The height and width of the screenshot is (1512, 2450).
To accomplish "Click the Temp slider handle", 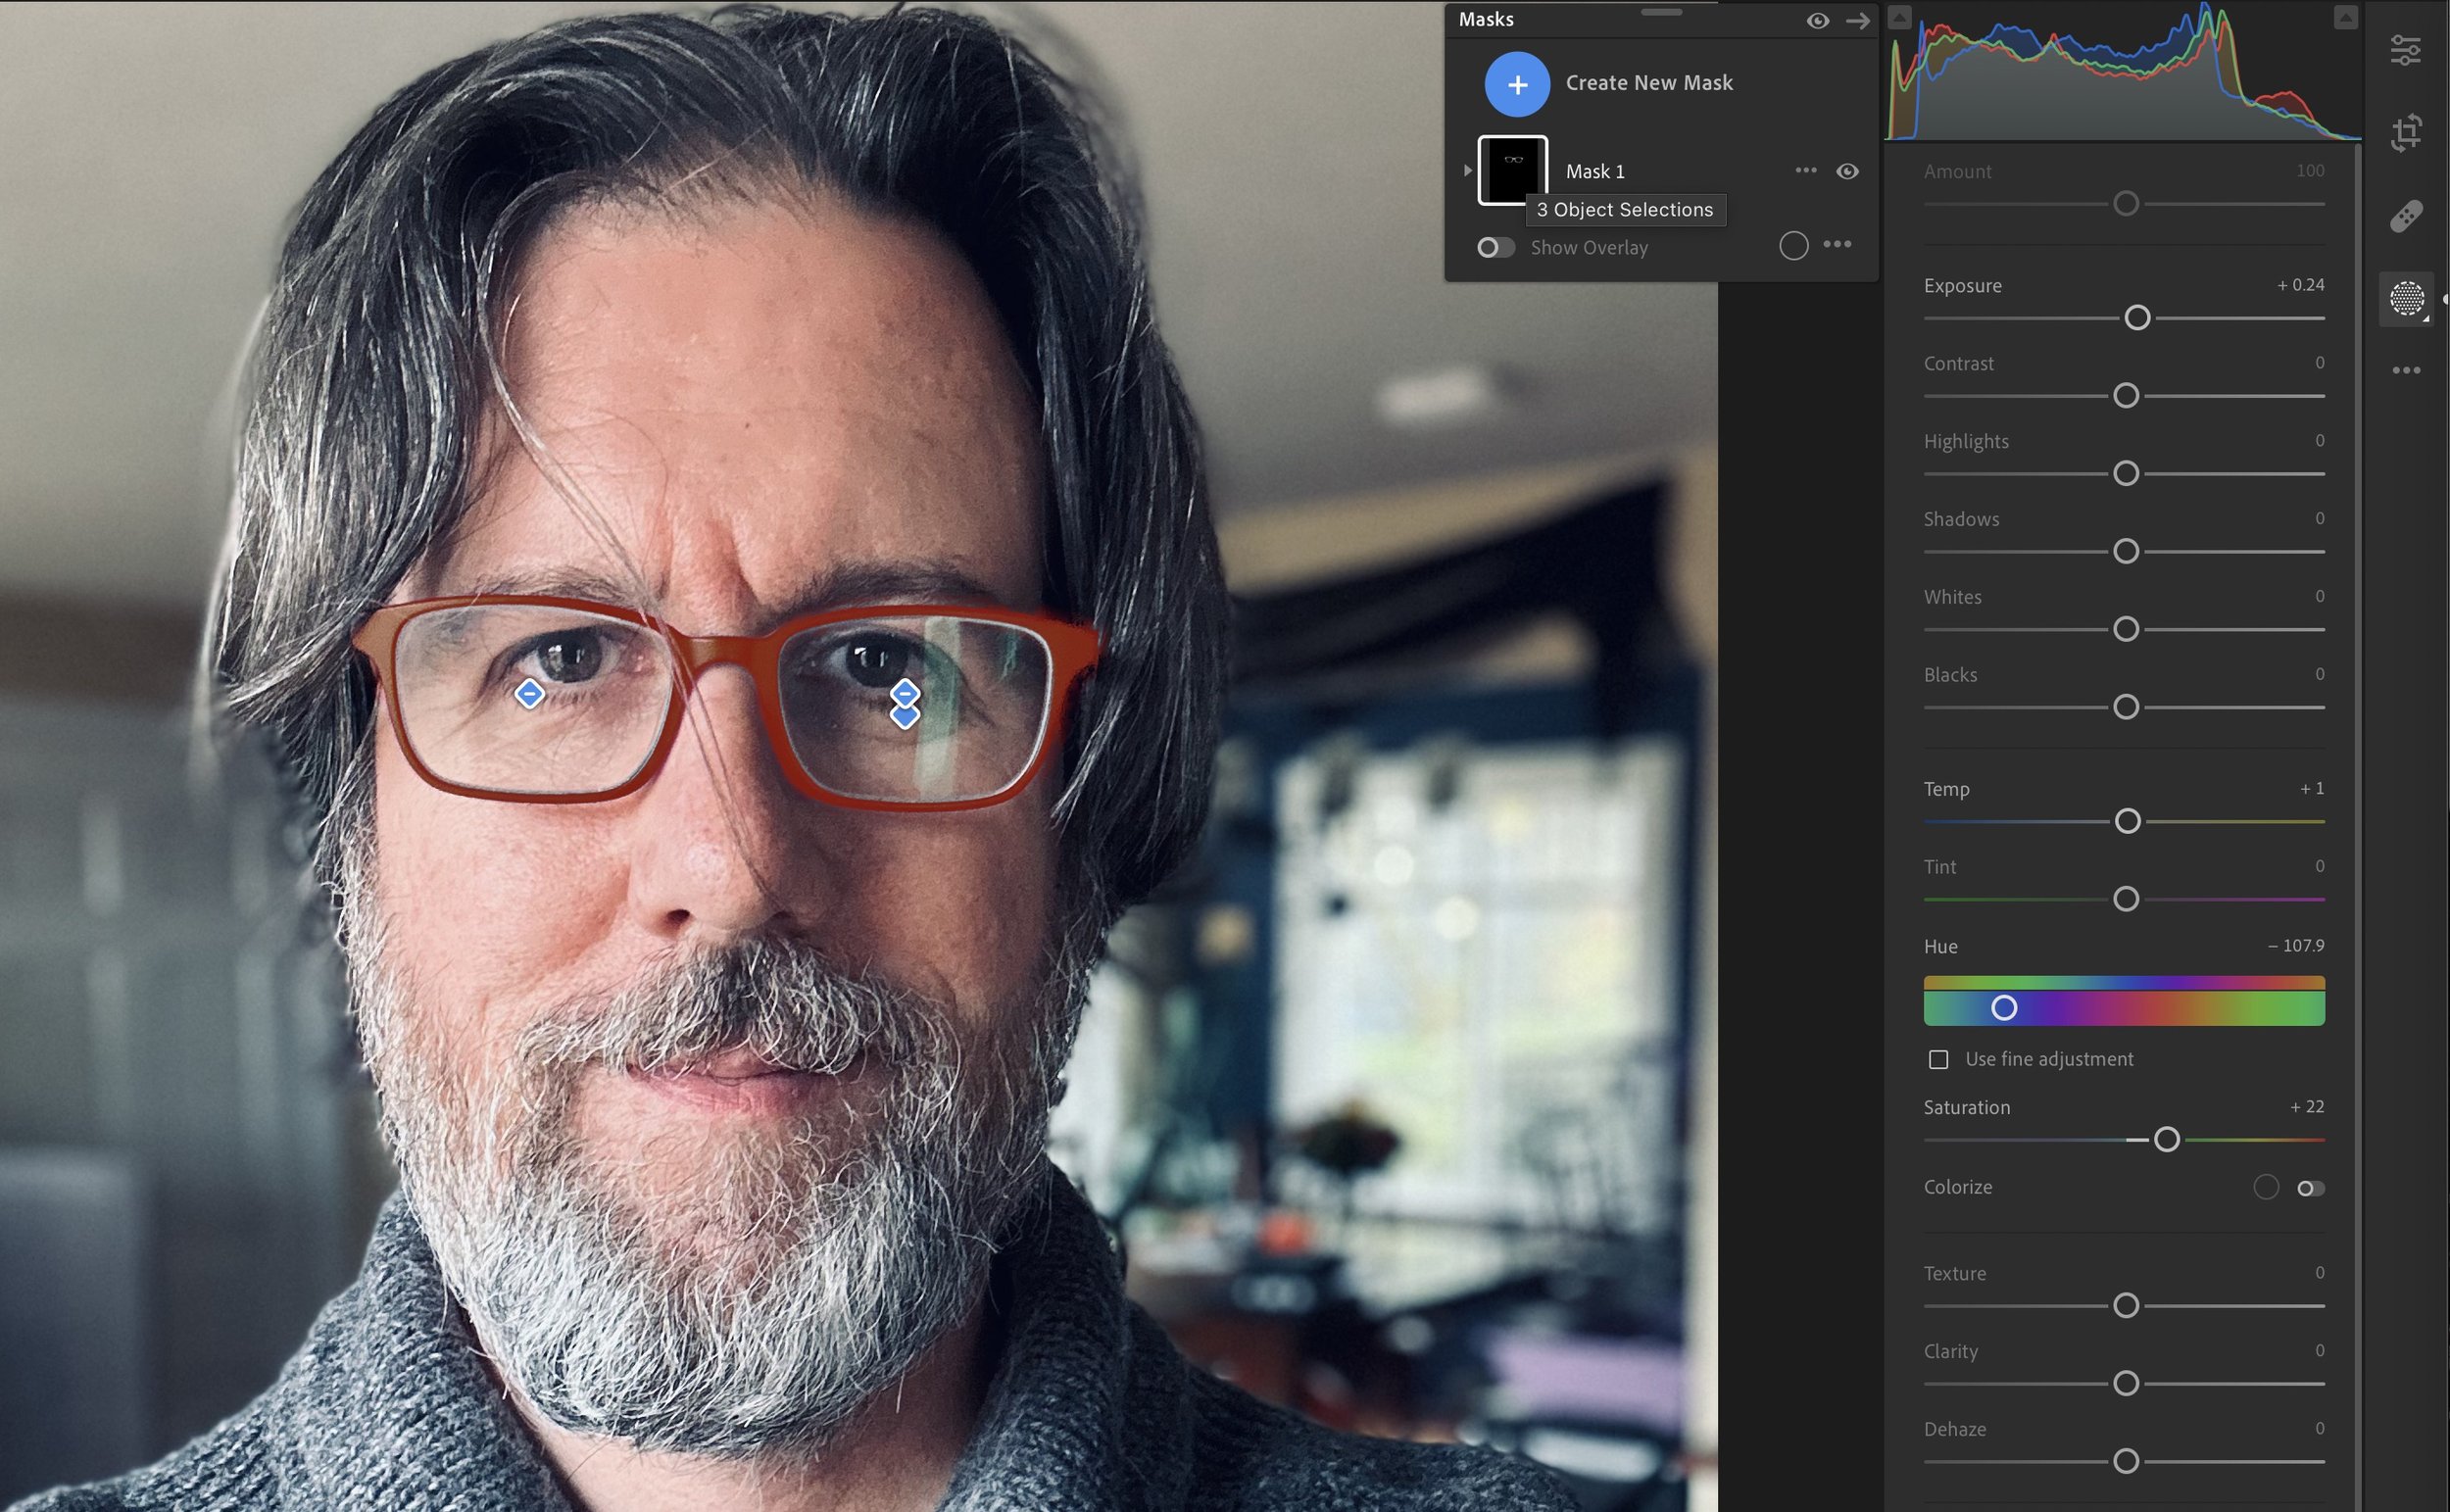I will tap(2128, 822).
